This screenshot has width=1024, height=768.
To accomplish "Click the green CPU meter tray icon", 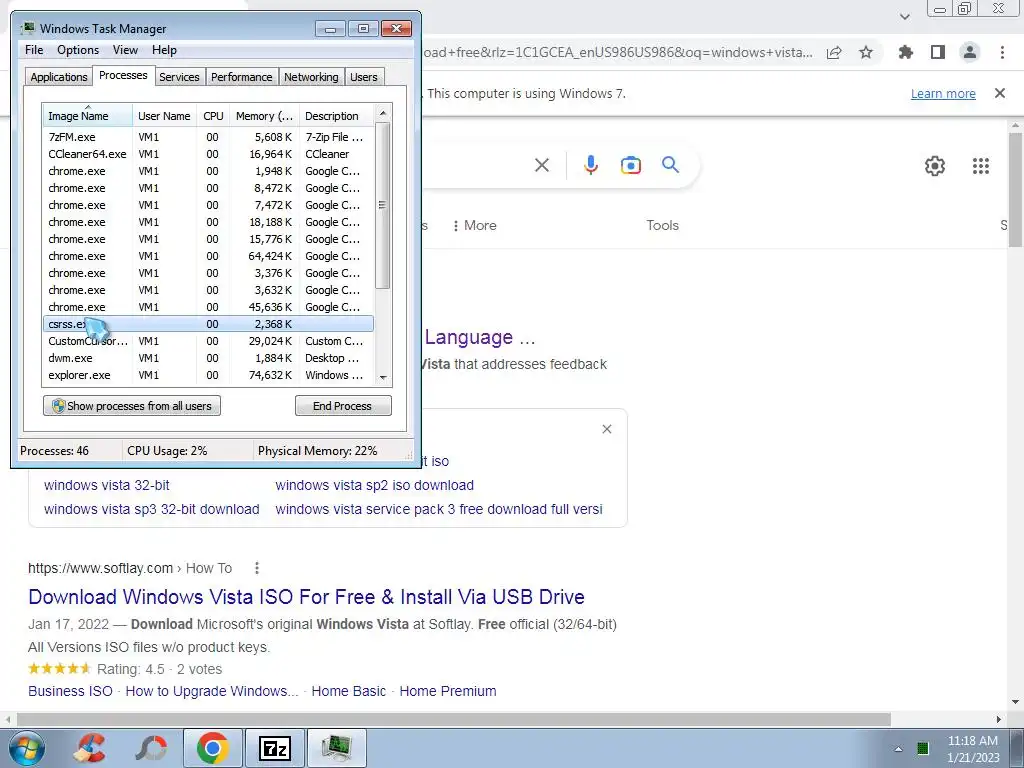I will click(x=923, y=748).
